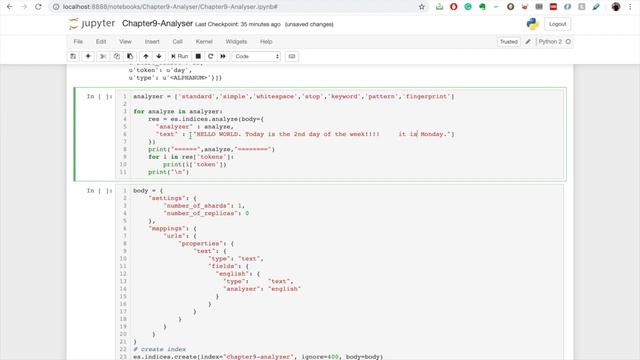Click the green download extension icon
Image resolution: width=640 pixels, height=360 pixels.
(439, 7)
